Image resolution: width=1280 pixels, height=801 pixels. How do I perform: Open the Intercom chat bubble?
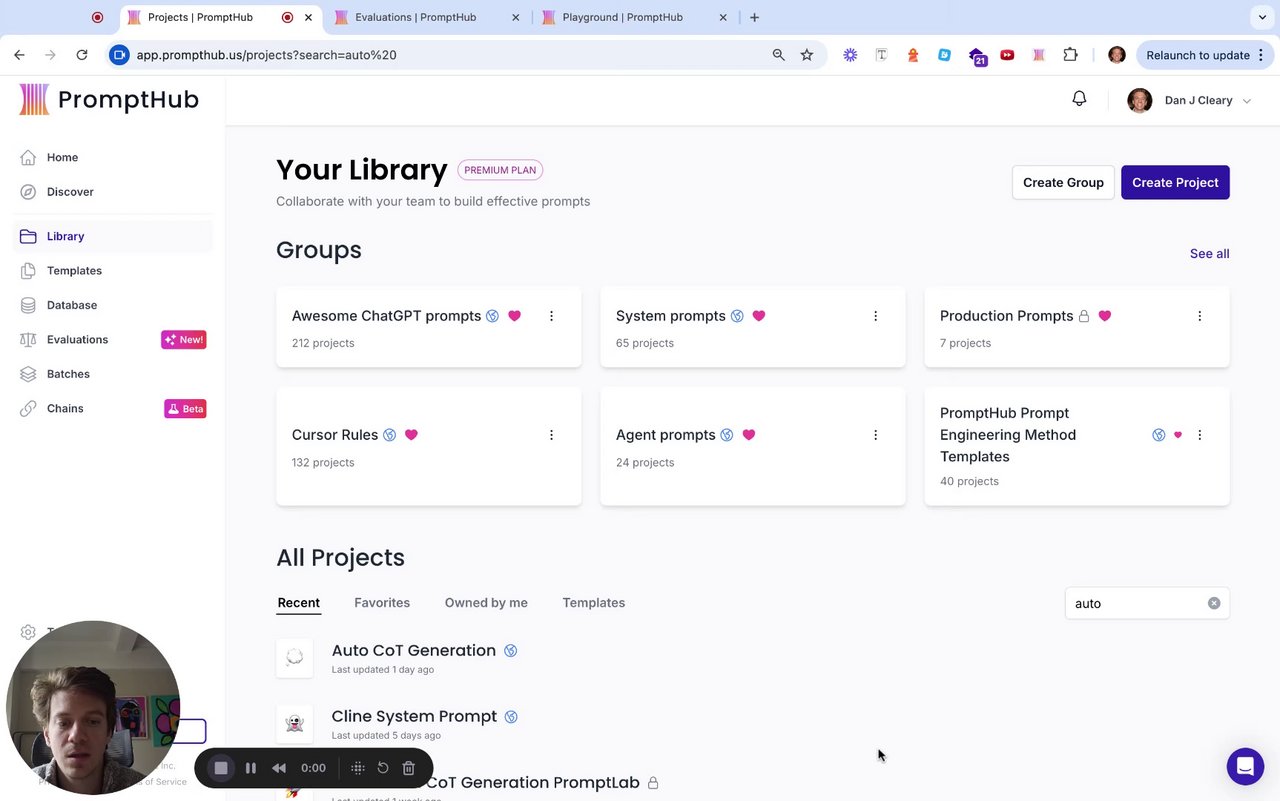1245,766
